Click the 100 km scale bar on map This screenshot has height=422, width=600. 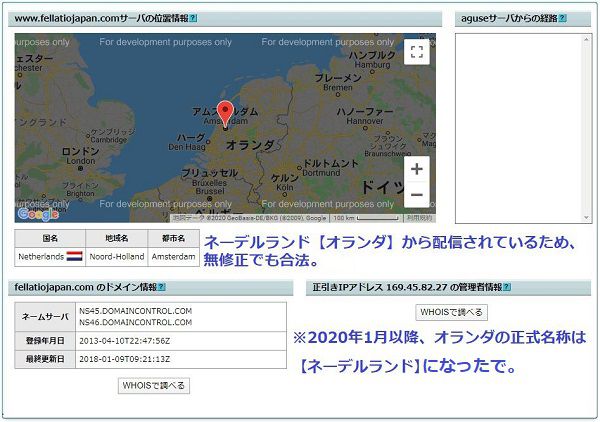(366, 218)
